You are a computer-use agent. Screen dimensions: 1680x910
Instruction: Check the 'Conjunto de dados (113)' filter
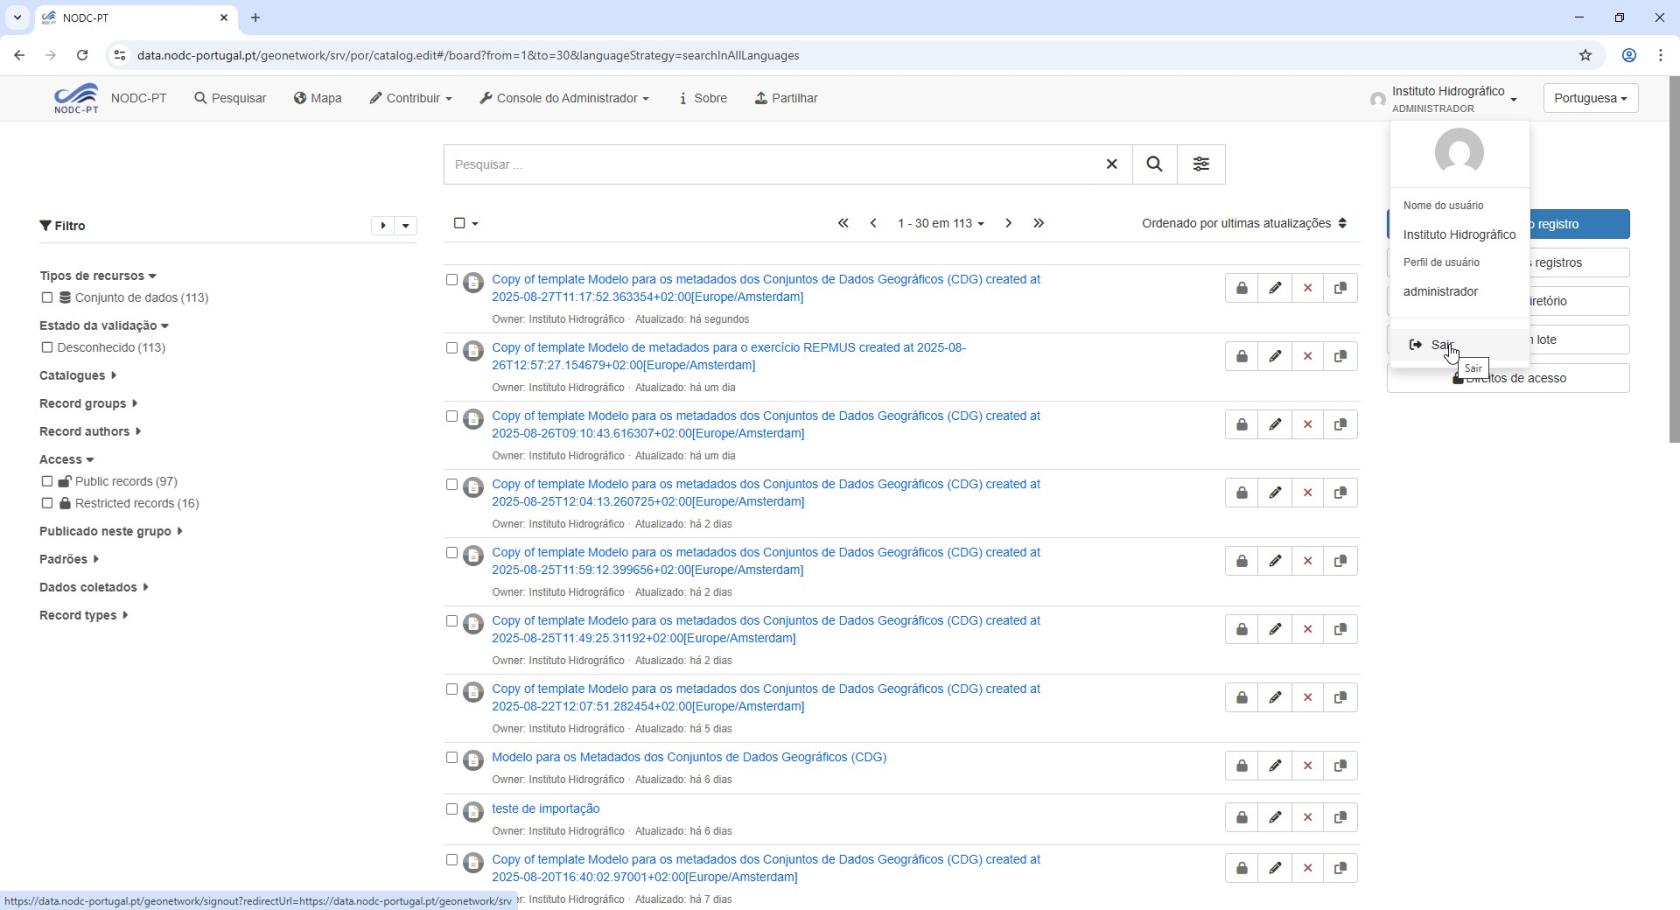pos(47,297)
